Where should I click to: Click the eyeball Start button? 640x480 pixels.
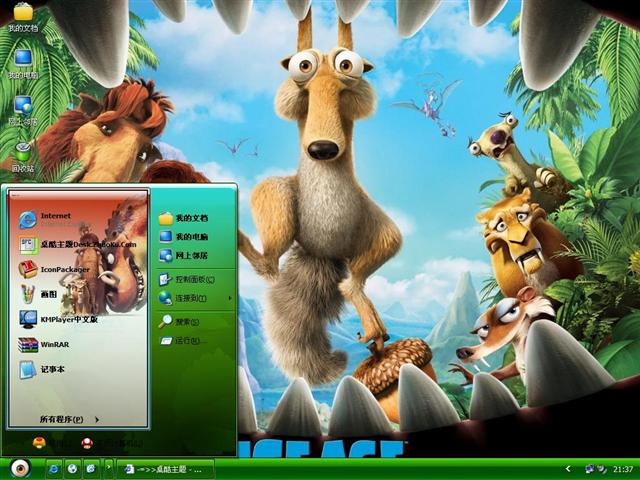click(20, 468)
